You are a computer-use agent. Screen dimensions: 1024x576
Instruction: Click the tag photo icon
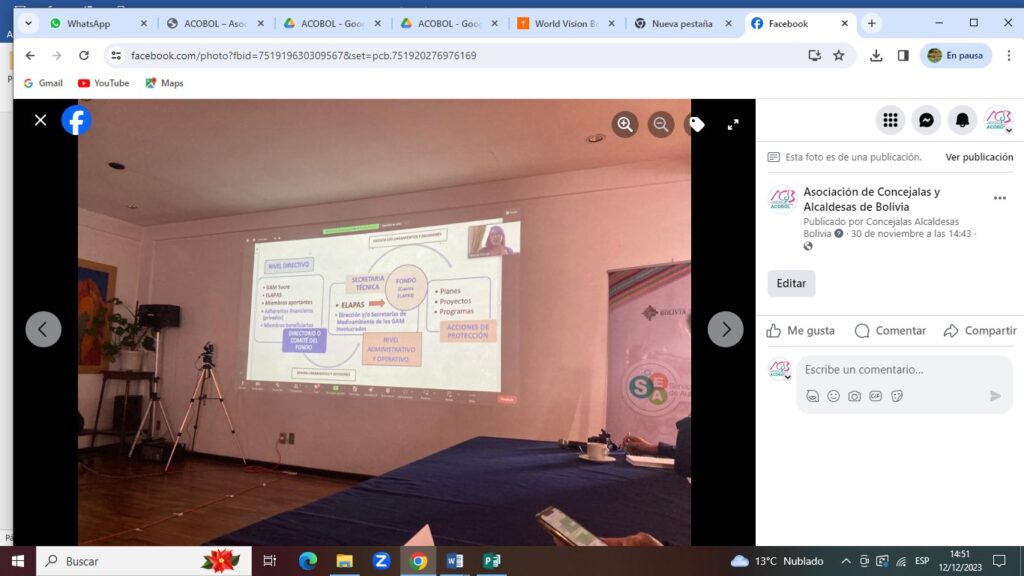pos(696,124)
